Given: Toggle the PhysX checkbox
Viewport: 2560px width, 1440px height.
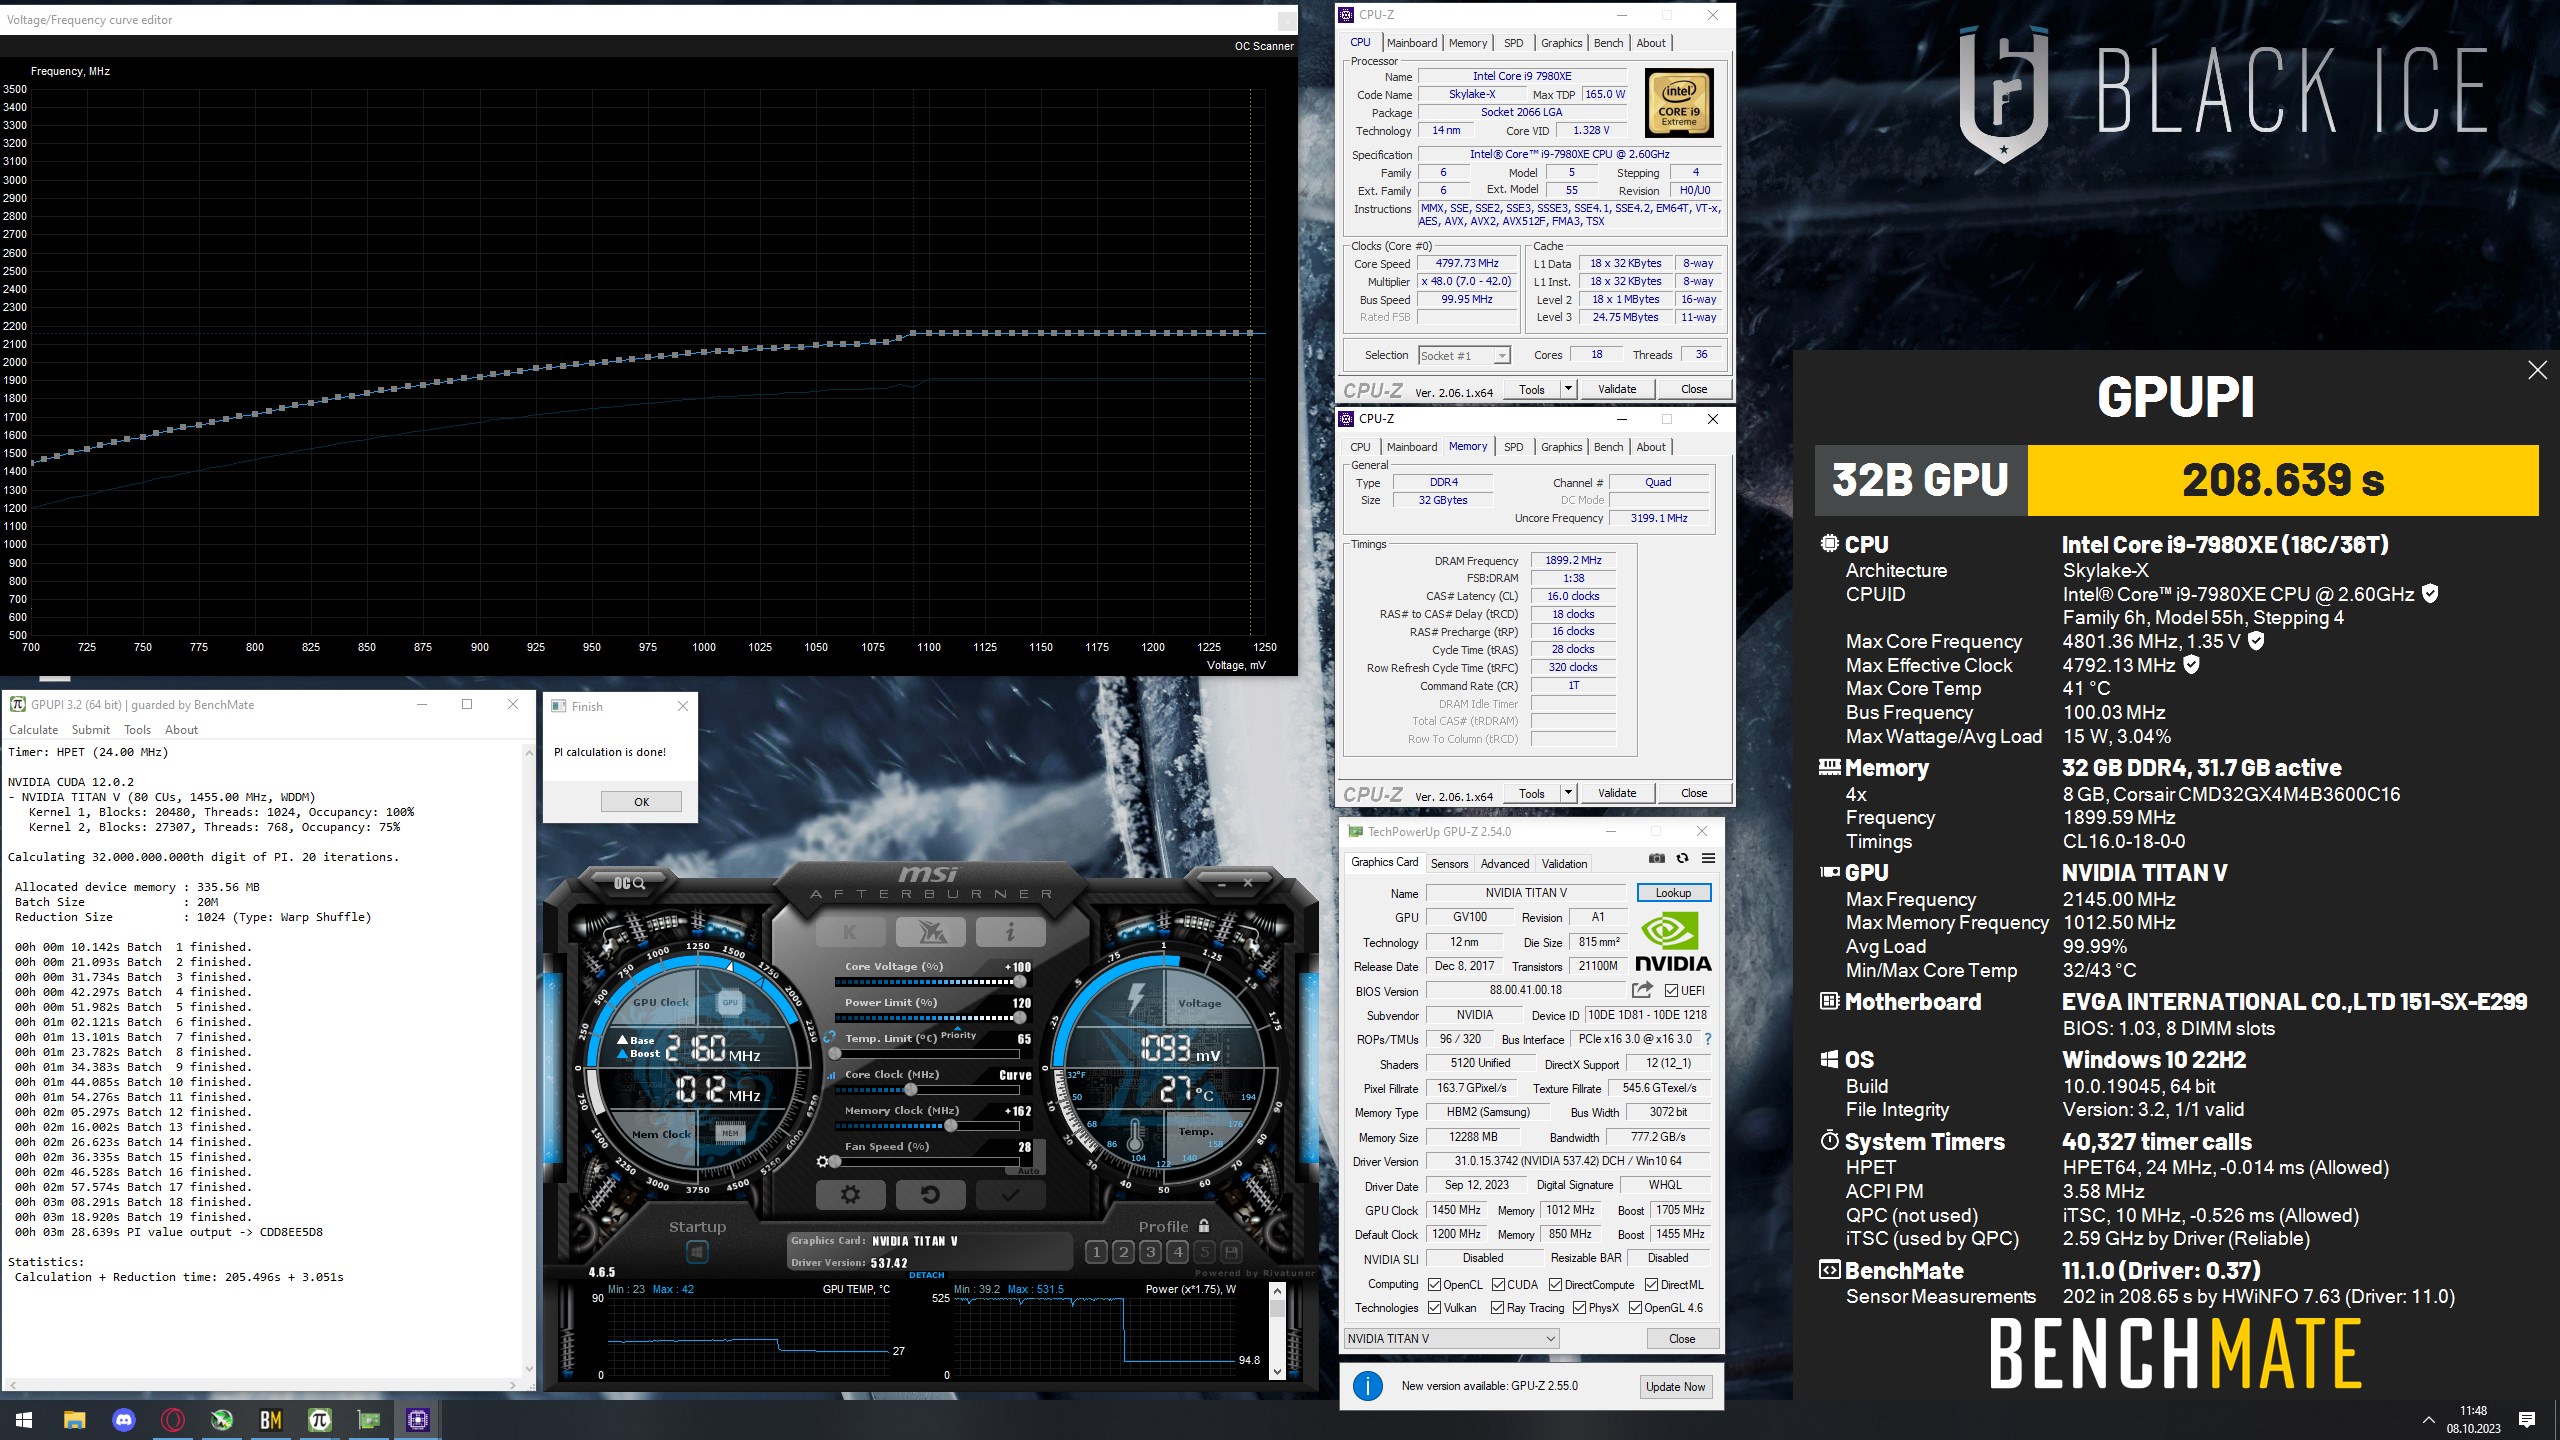Looking at the screenshot, I should tap(1579, 1307).
